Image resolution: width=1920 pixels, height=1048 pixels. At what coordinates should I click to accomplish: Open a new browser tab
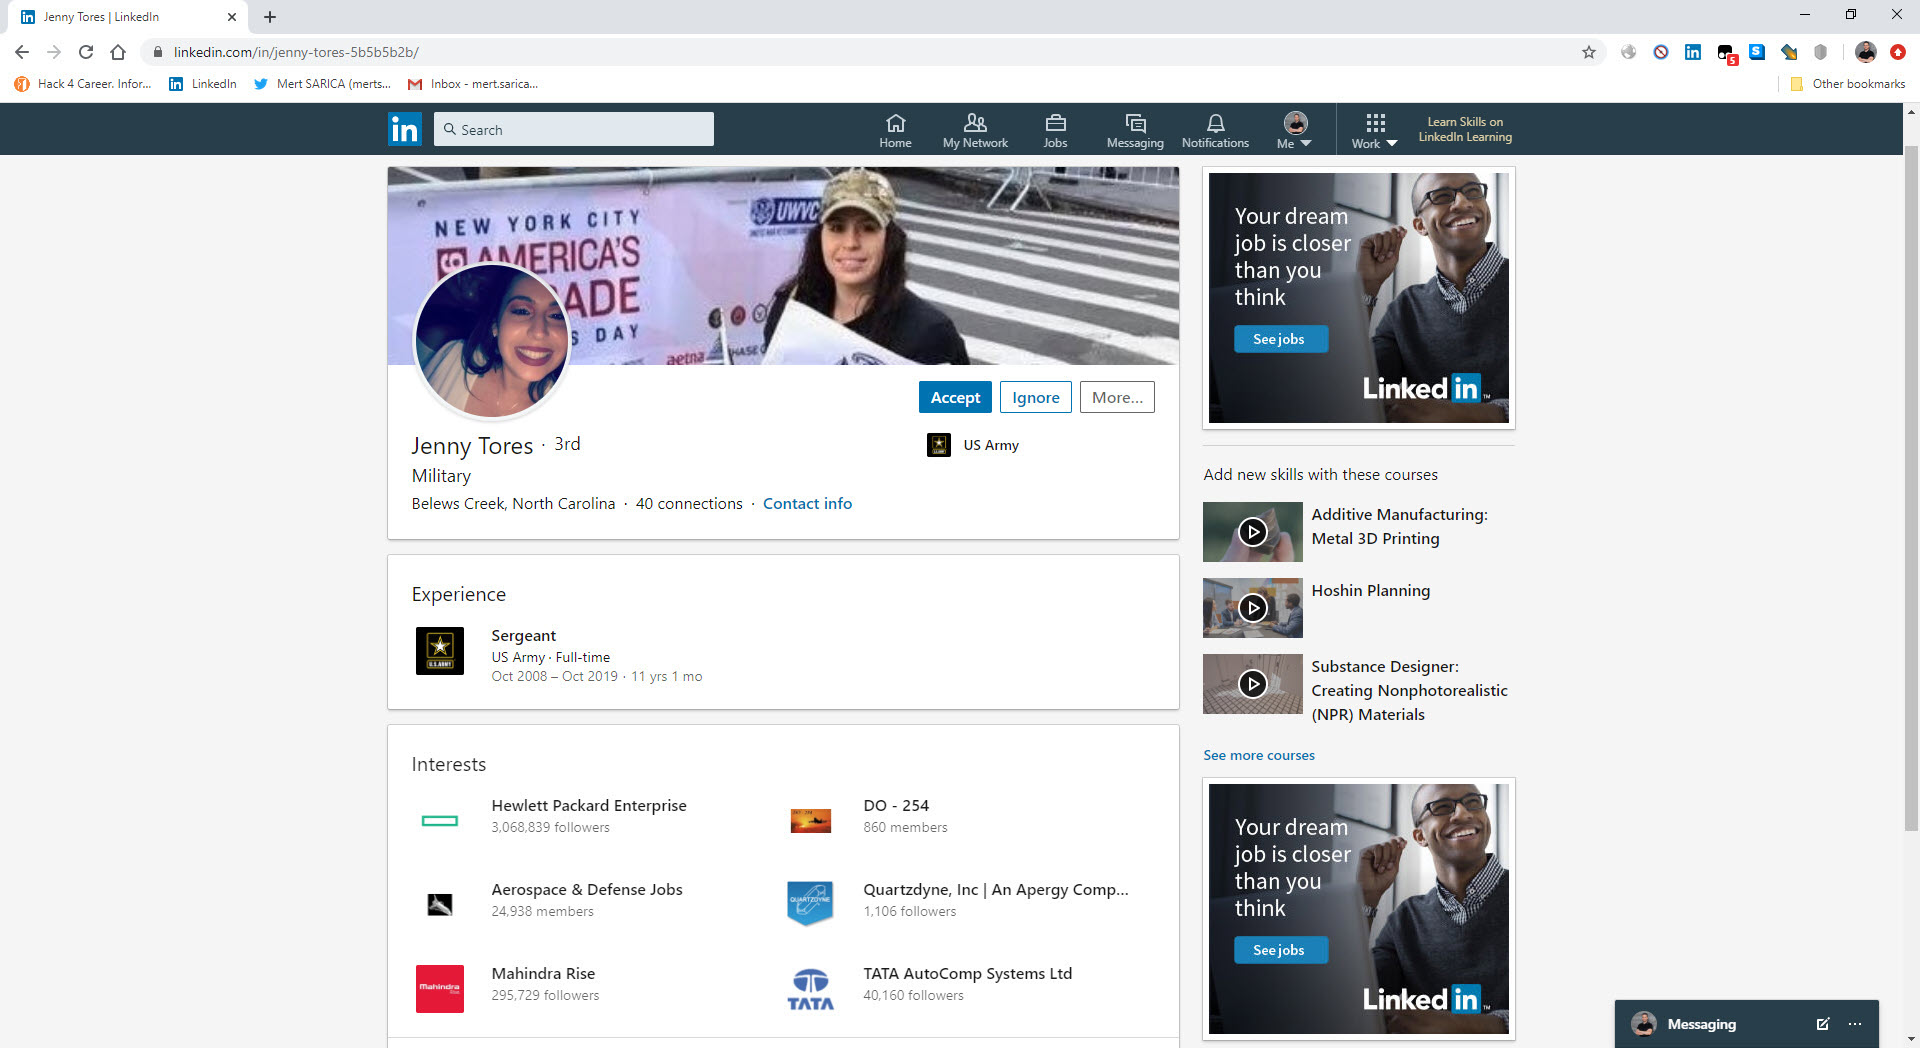pyautogui.click(x=270, y=17)
